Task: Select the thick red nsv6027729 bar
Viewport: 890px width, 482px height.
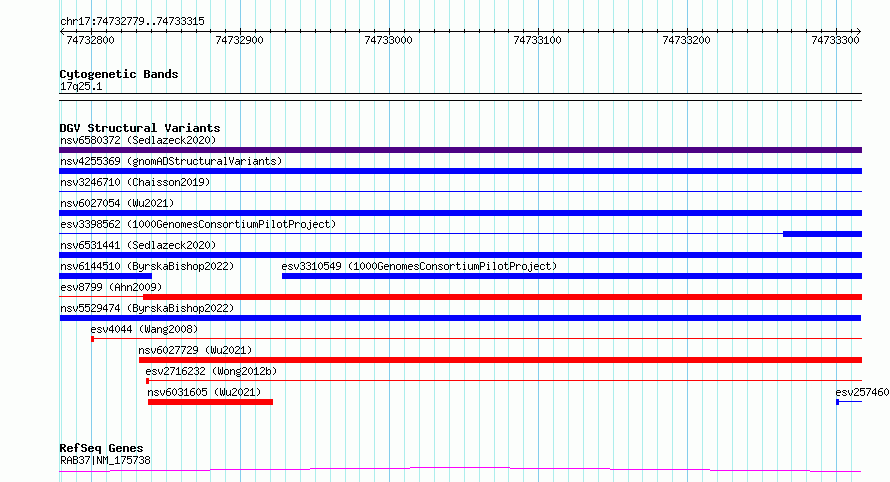Action: [501, 360]
